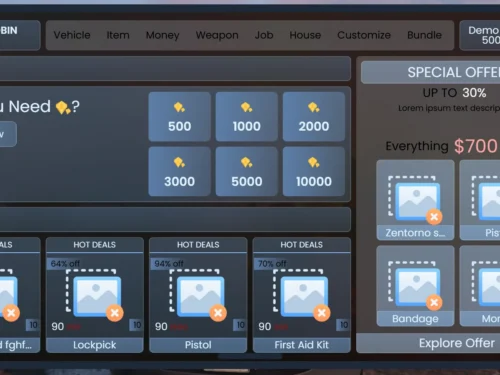Select the Money tab

[x=162, y=35]
